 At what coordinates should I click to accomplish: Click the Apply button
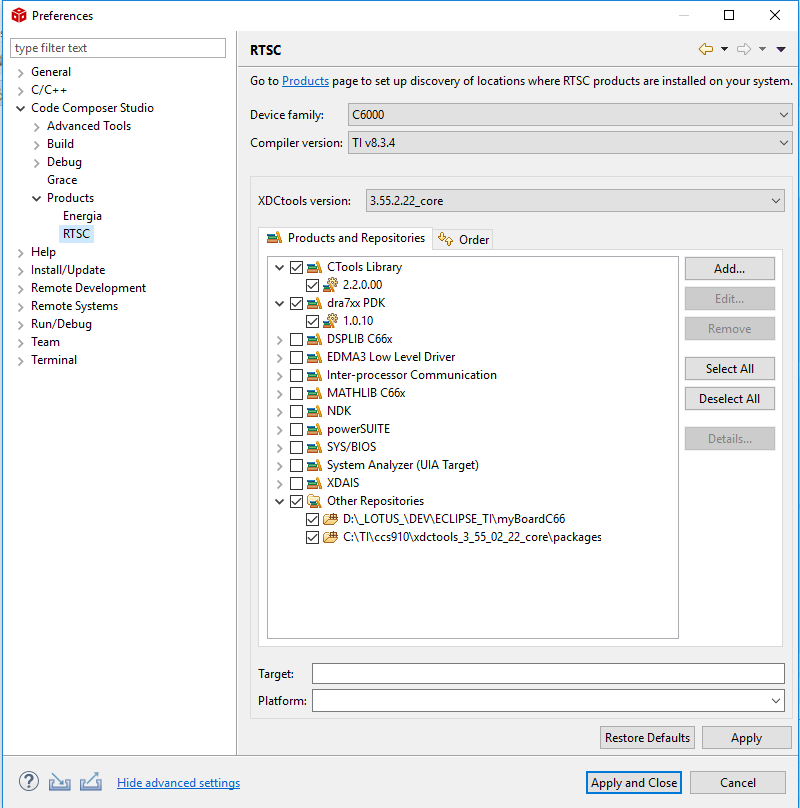pyautogui.click(x=746, y=737)
